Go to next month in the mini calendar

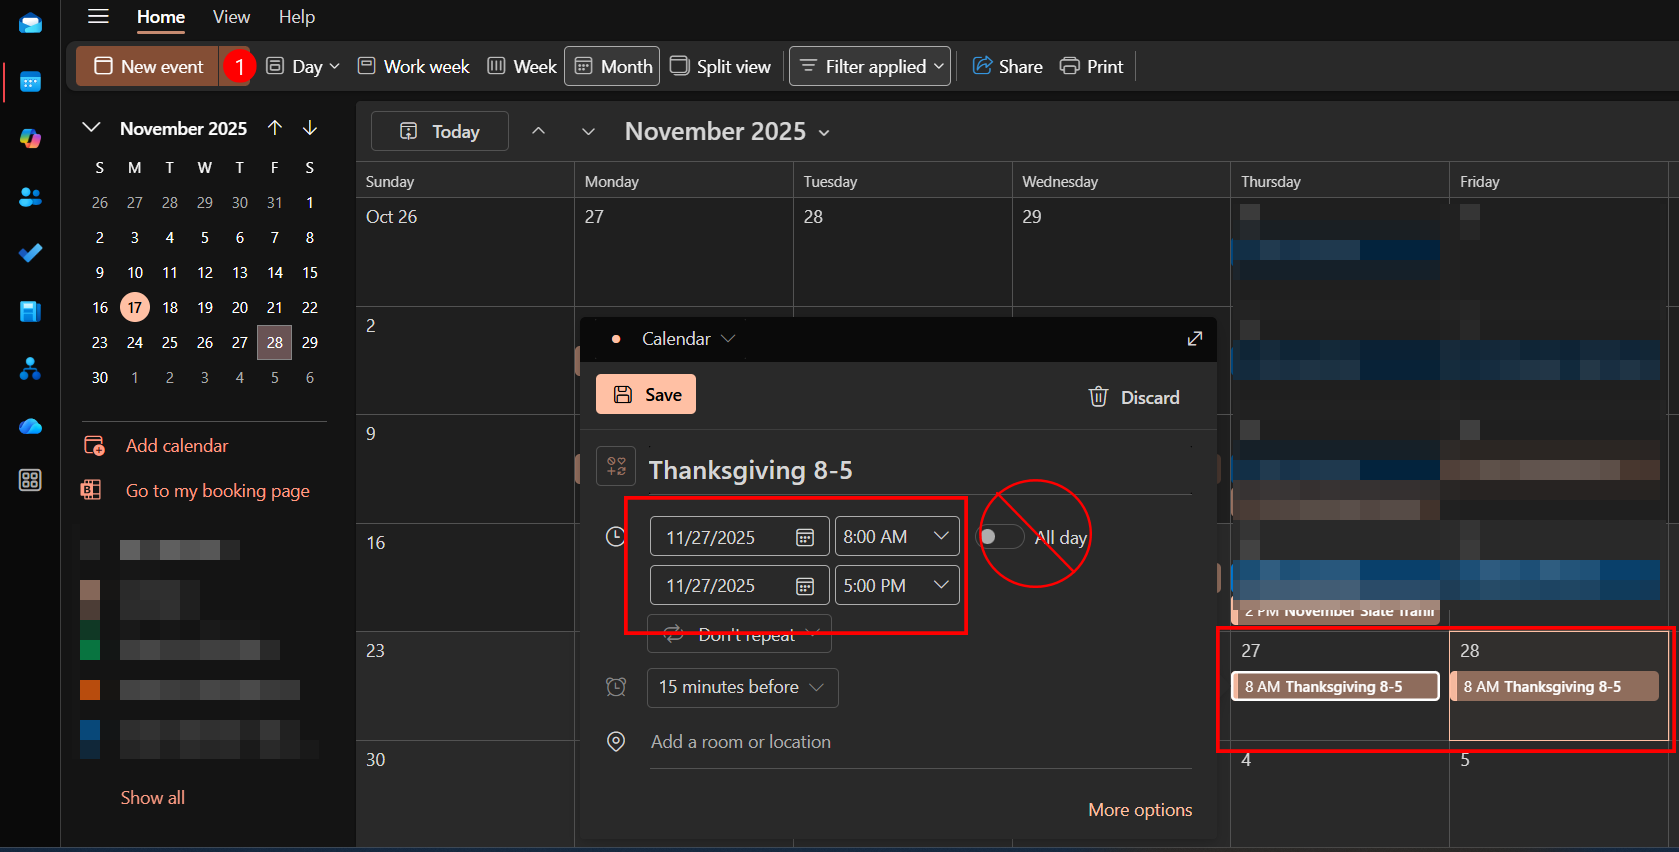310,128
